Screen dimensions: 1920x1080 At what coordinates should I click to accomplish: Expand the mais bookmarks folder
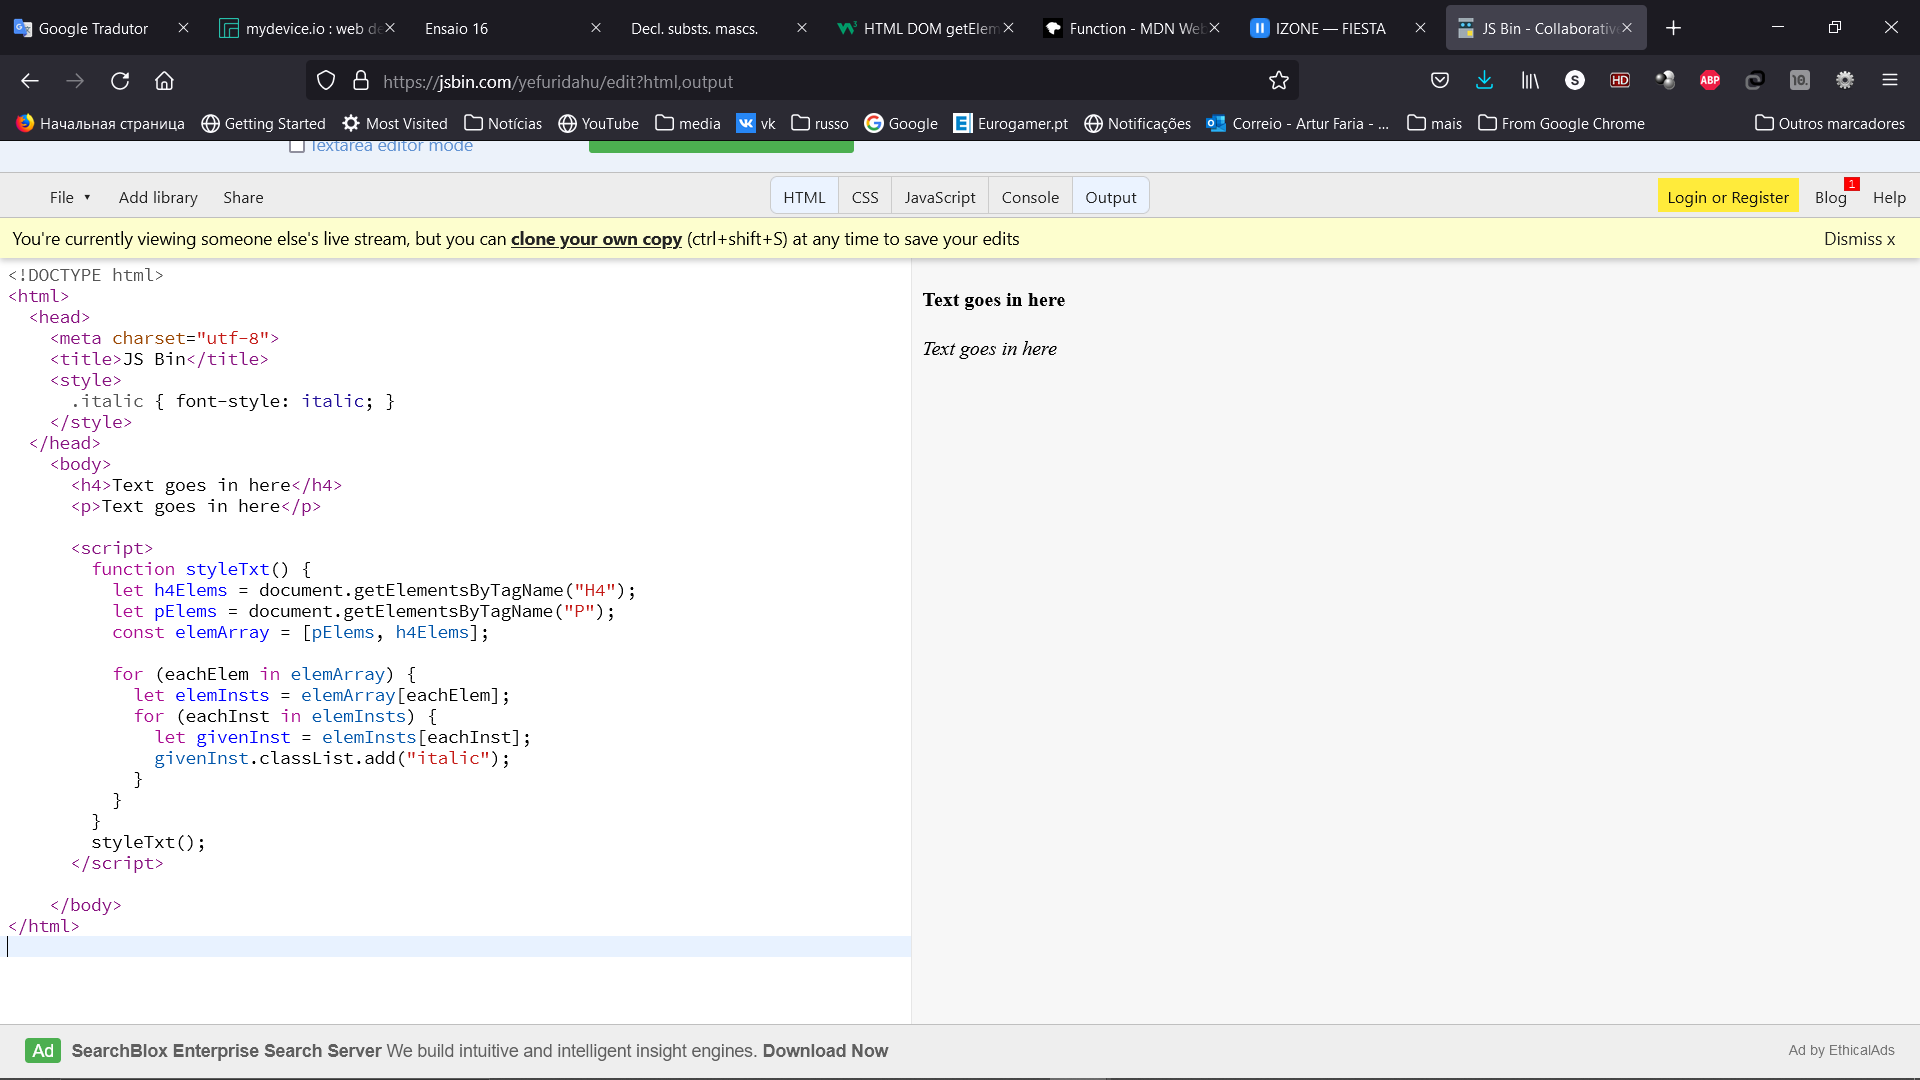[1434, 124]
